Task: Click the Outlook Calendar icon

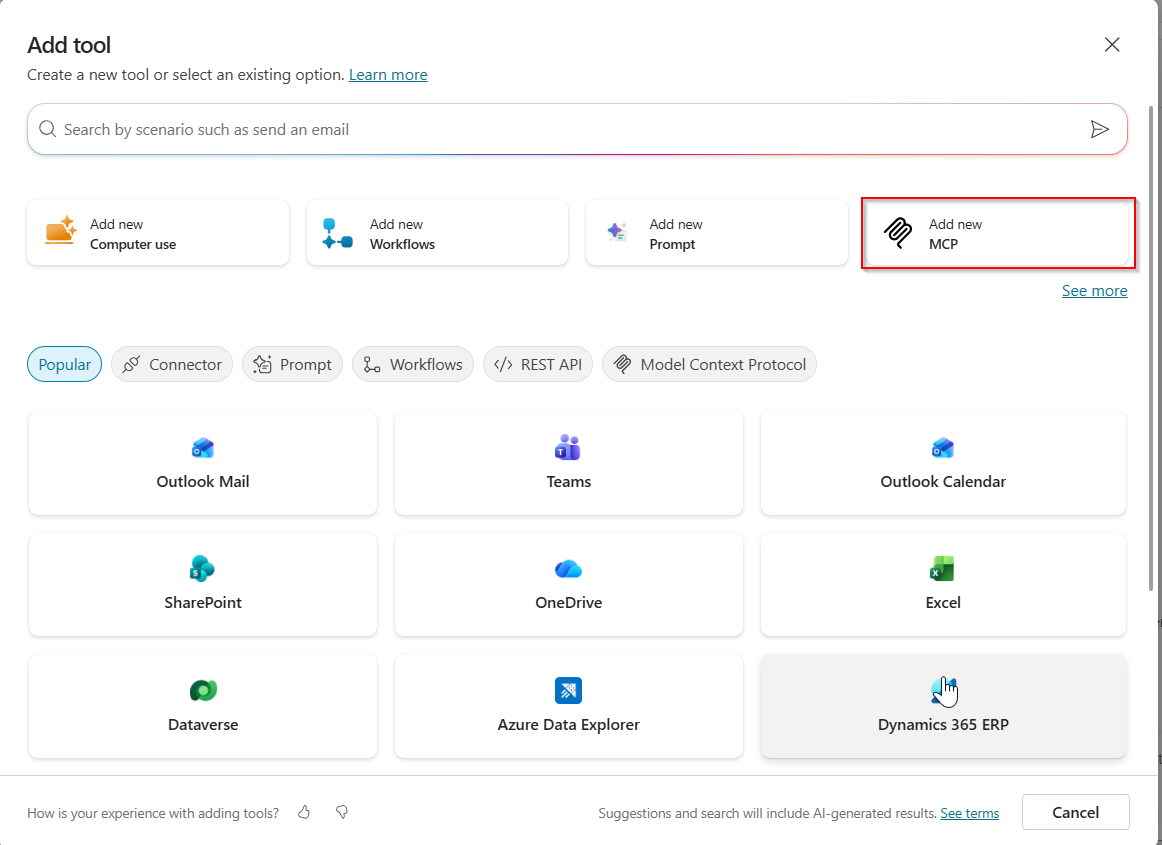Action: tap(943, 448)
